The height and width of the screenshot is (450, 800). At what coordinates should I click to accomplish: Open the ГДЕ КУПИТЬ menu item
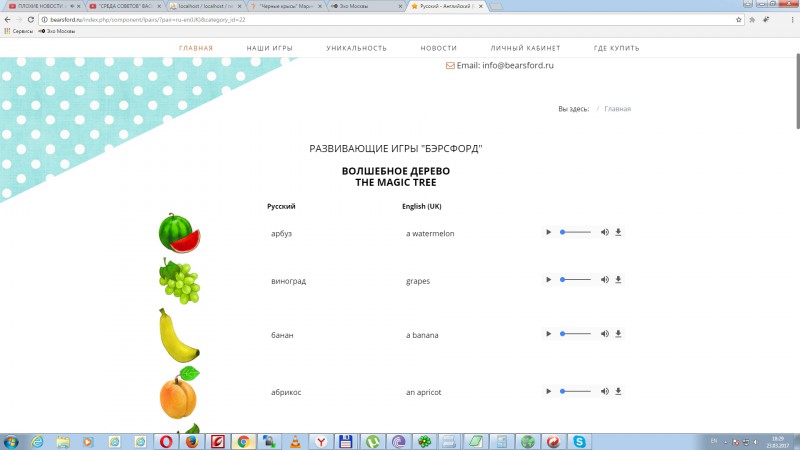pos(616,48)
